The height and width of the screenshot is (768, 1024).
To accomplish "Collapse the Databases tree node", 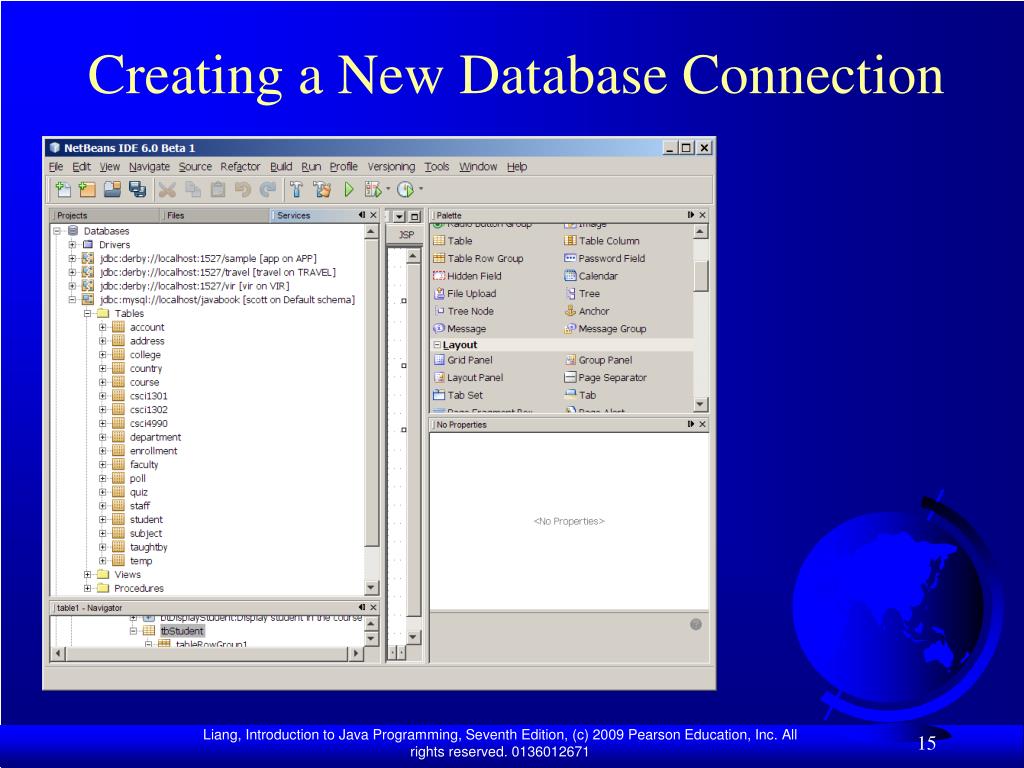I will (x=57, y=231).
